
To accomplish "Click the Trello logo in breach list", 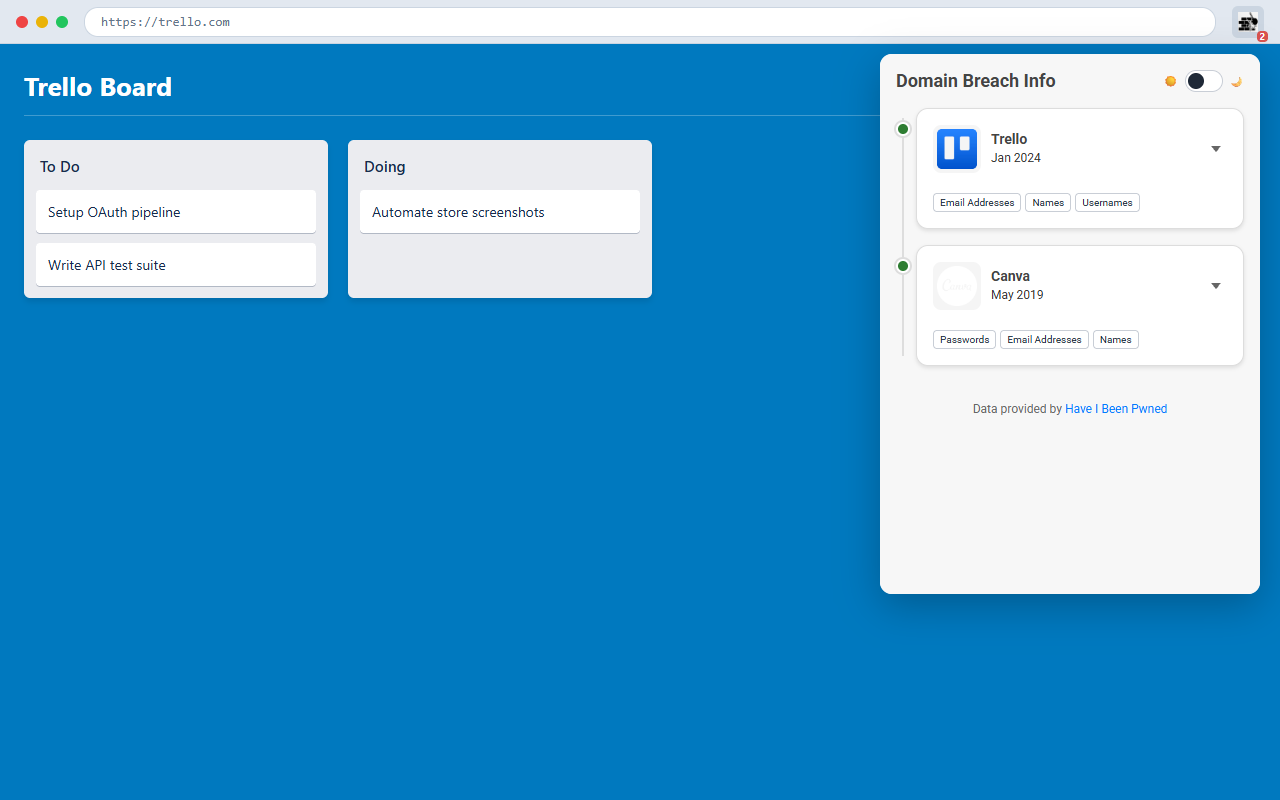I will point(957,149).
